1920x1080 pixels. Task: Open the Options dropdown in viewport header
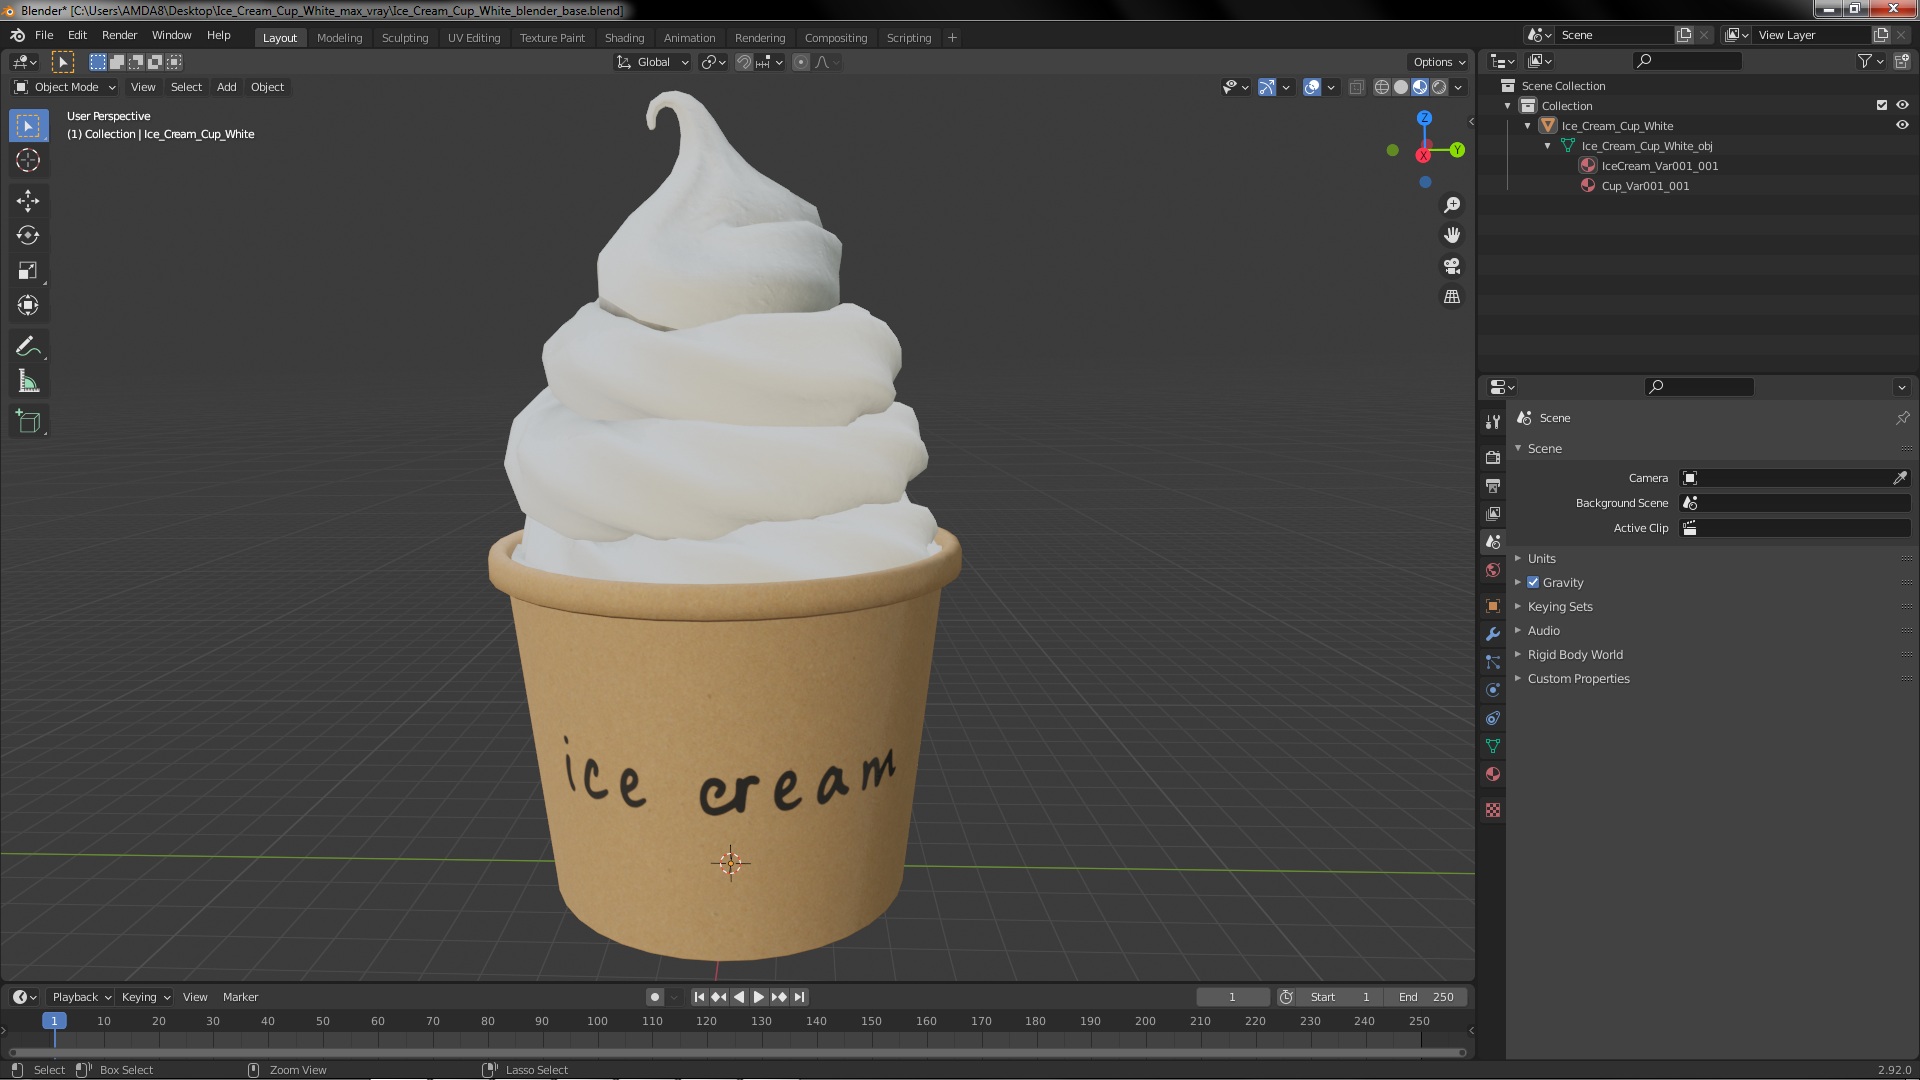[x=1438, y=62]
